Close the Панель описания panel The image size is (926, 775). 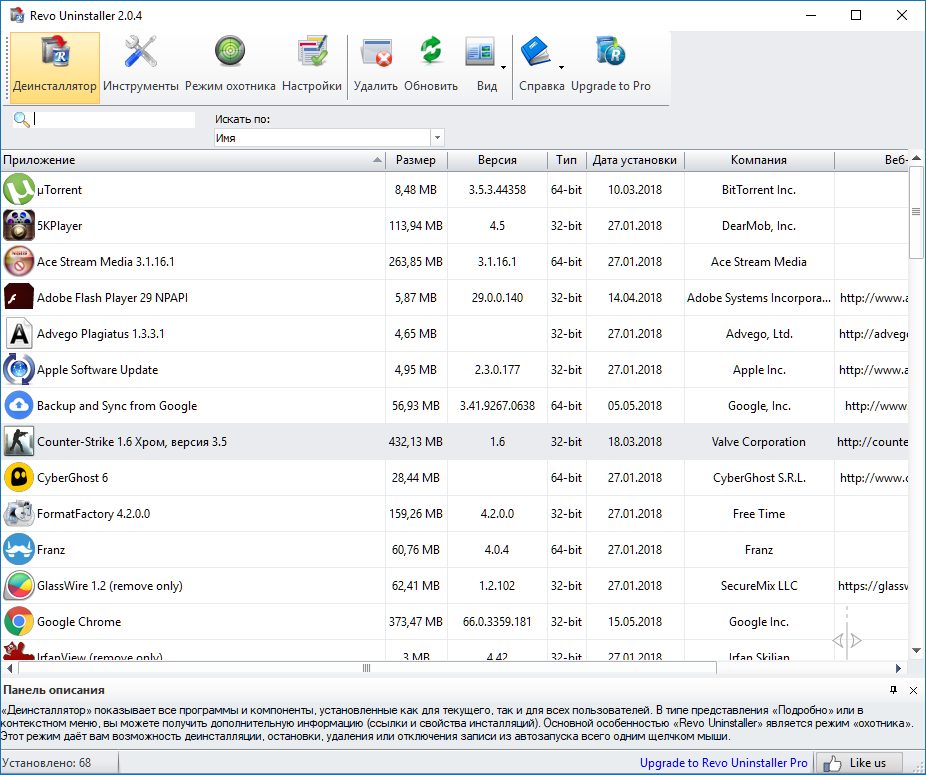(913, 690)
